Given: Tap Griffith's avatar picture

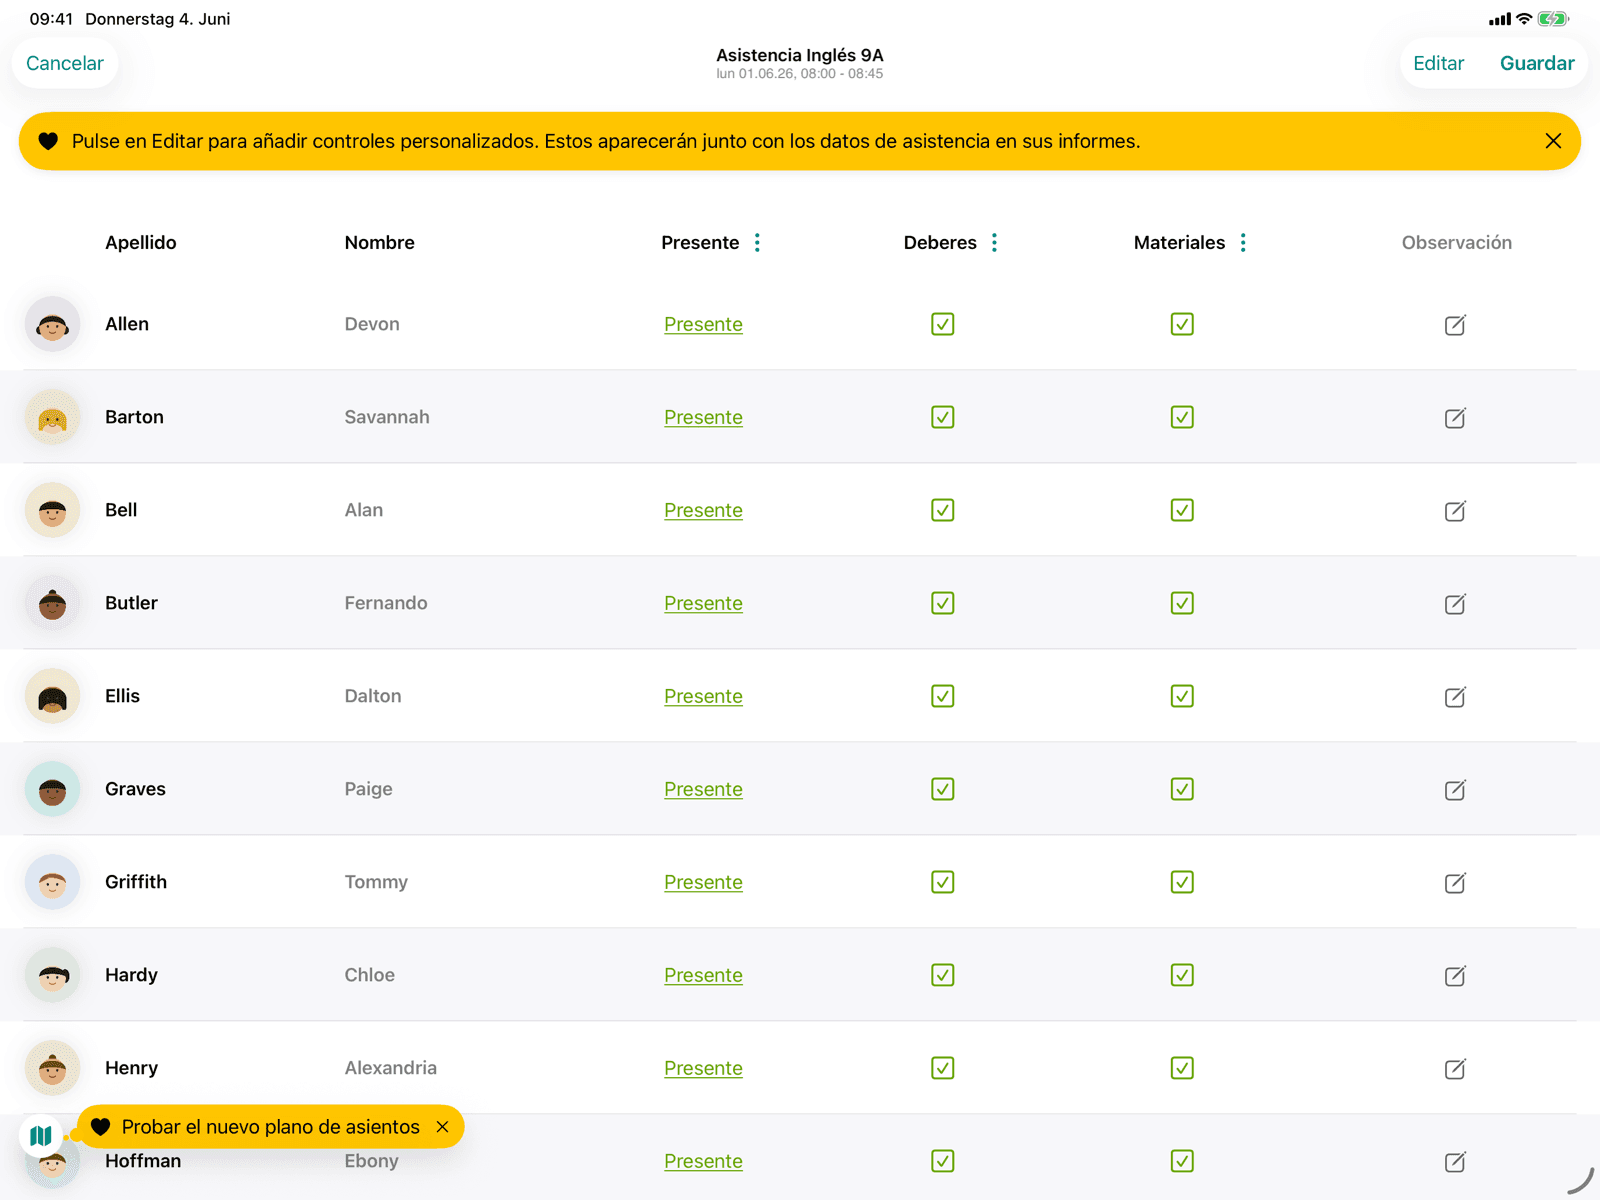Looking at the screenshot, I should (x=52, y=882).
